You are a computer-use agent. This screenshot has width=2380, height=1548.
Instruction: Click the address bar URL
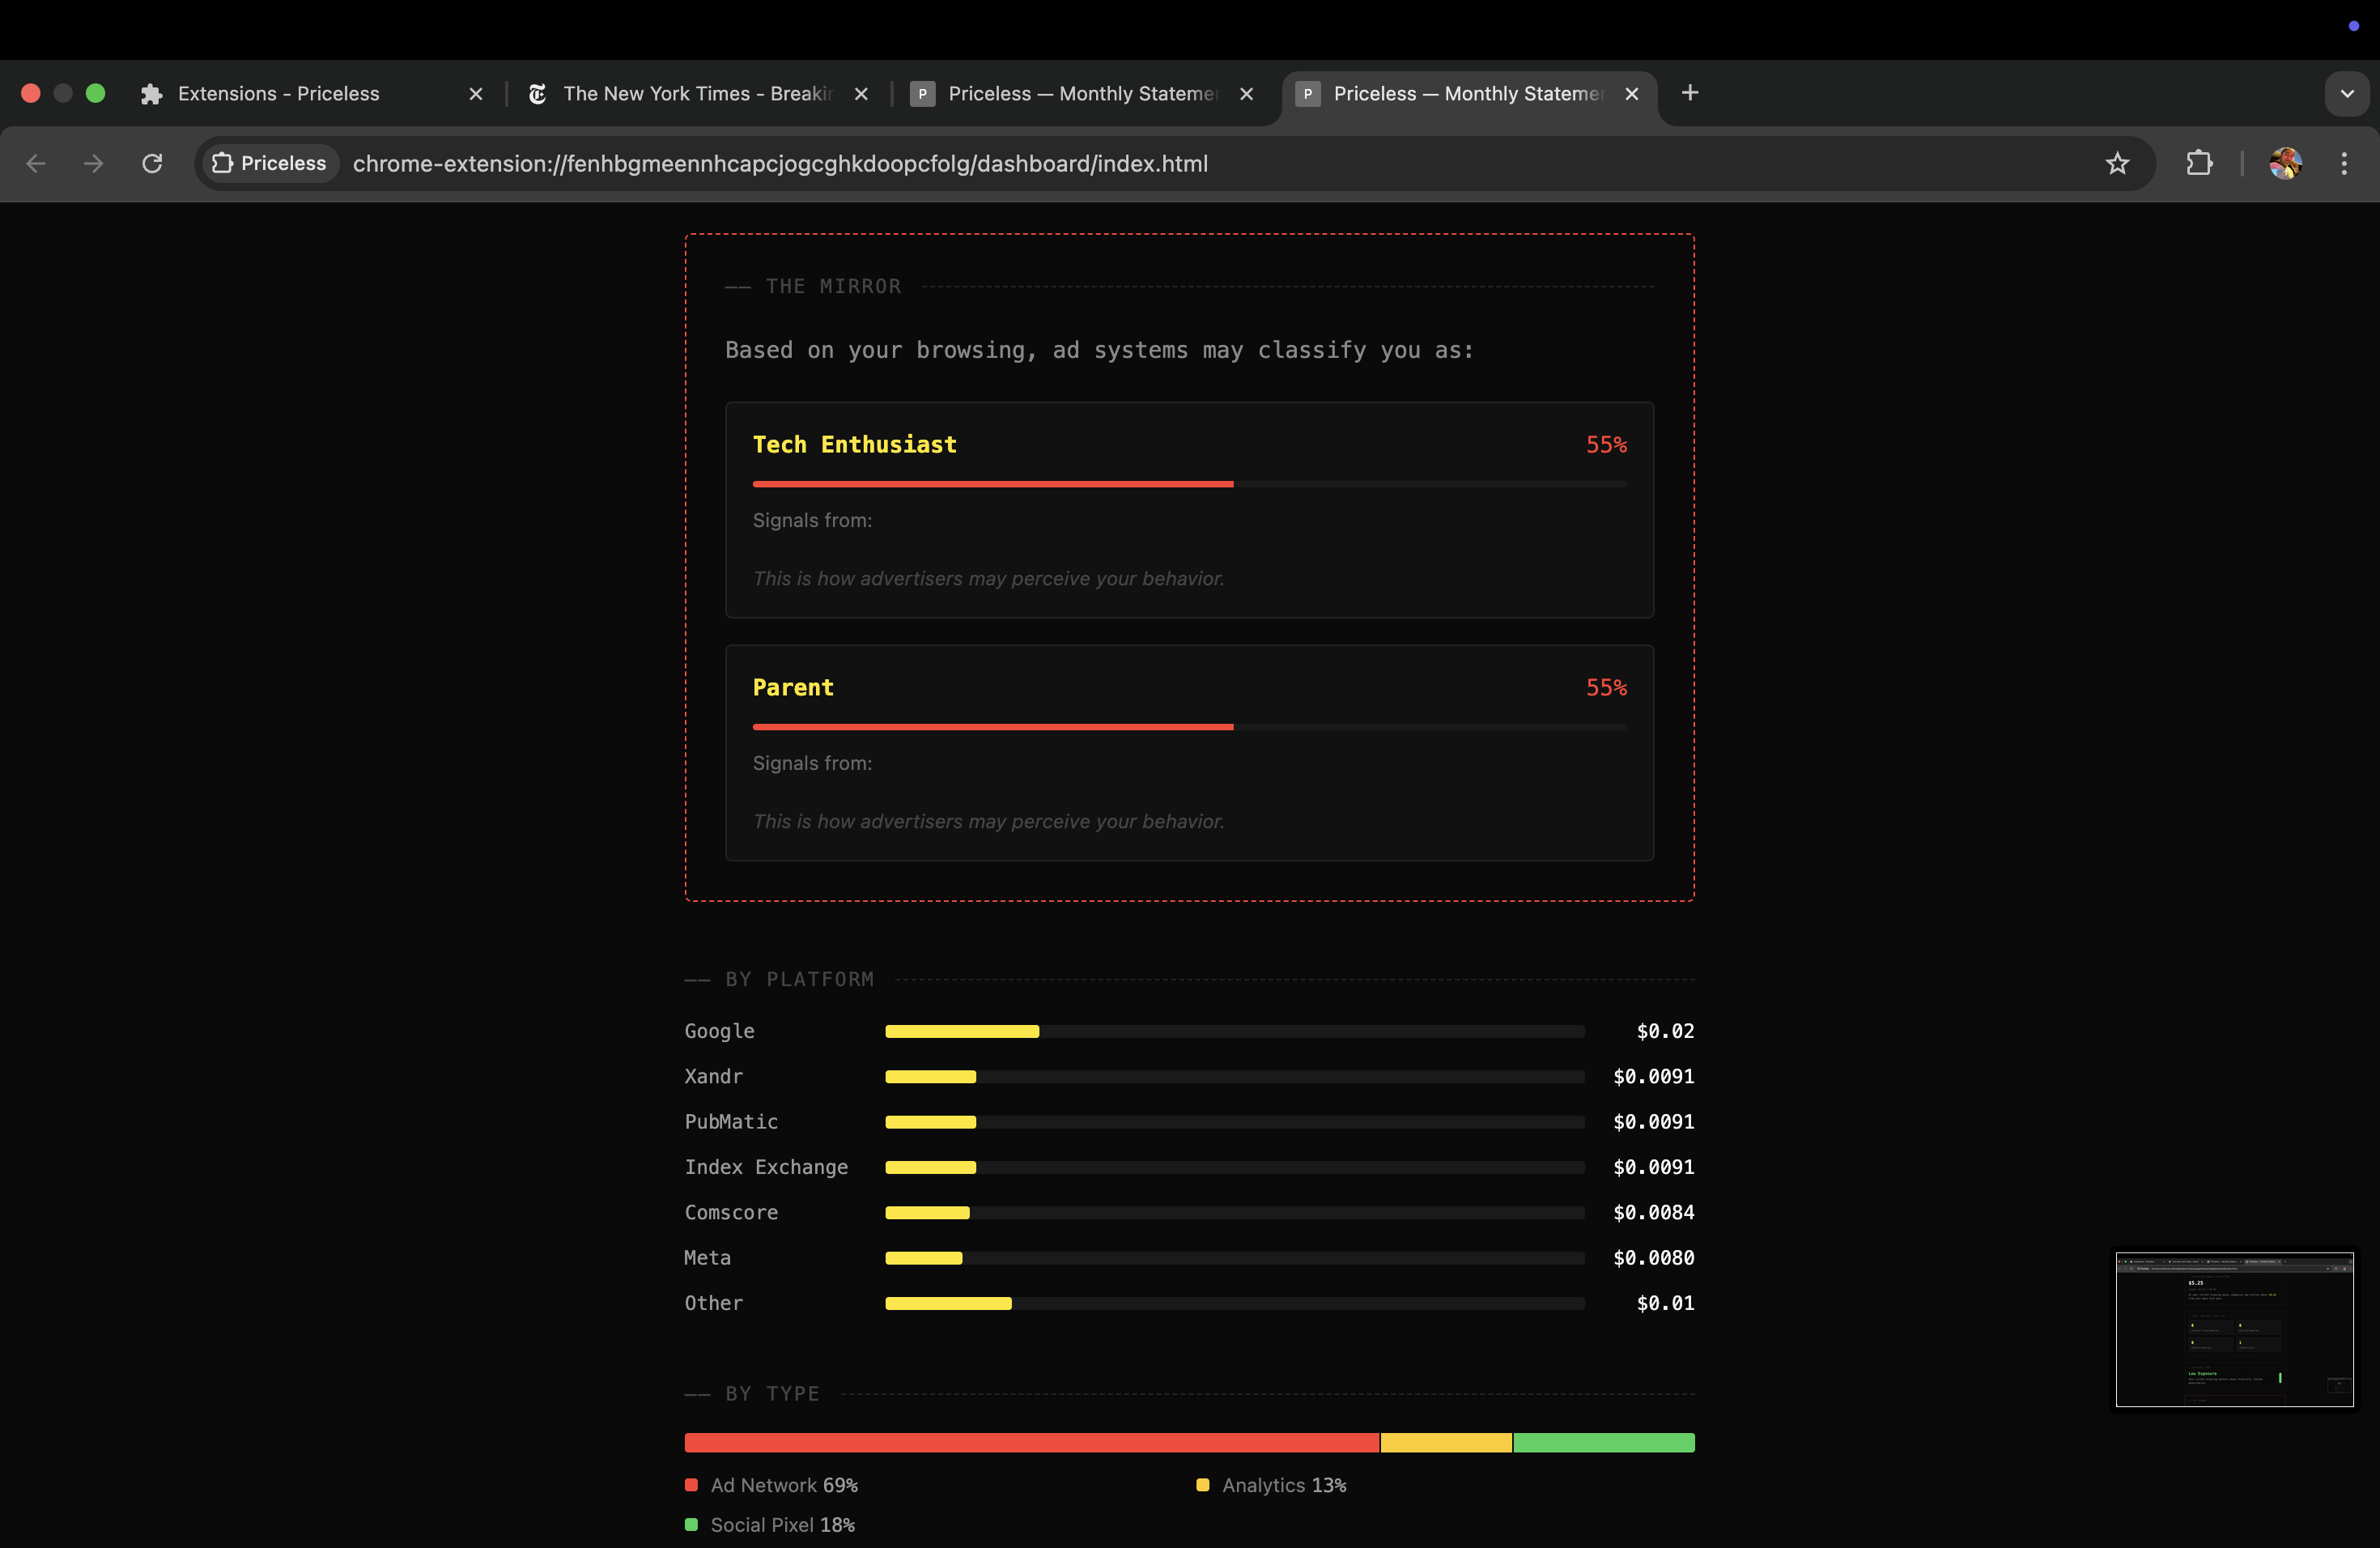780,163
